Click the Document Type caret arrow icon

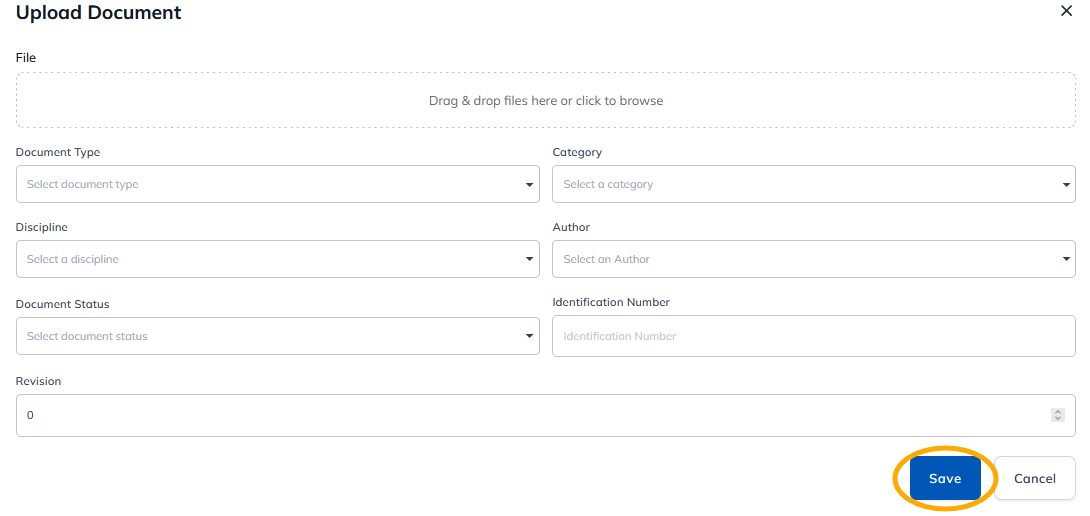pos(529,185)
